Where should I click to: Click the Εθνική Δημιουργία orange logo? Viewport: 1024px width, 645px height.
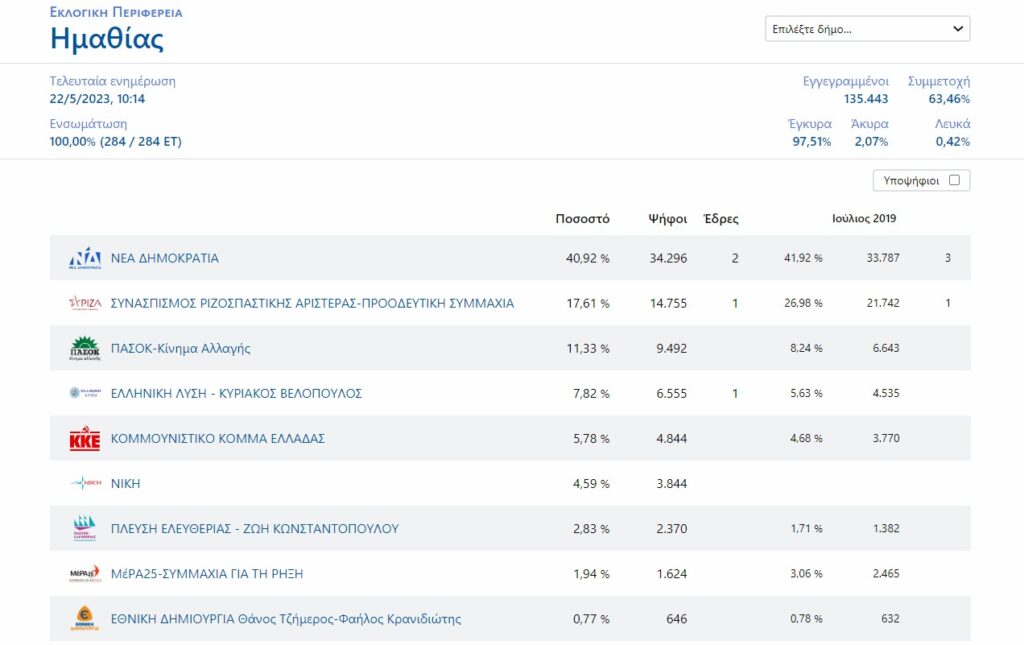[85, 619]
